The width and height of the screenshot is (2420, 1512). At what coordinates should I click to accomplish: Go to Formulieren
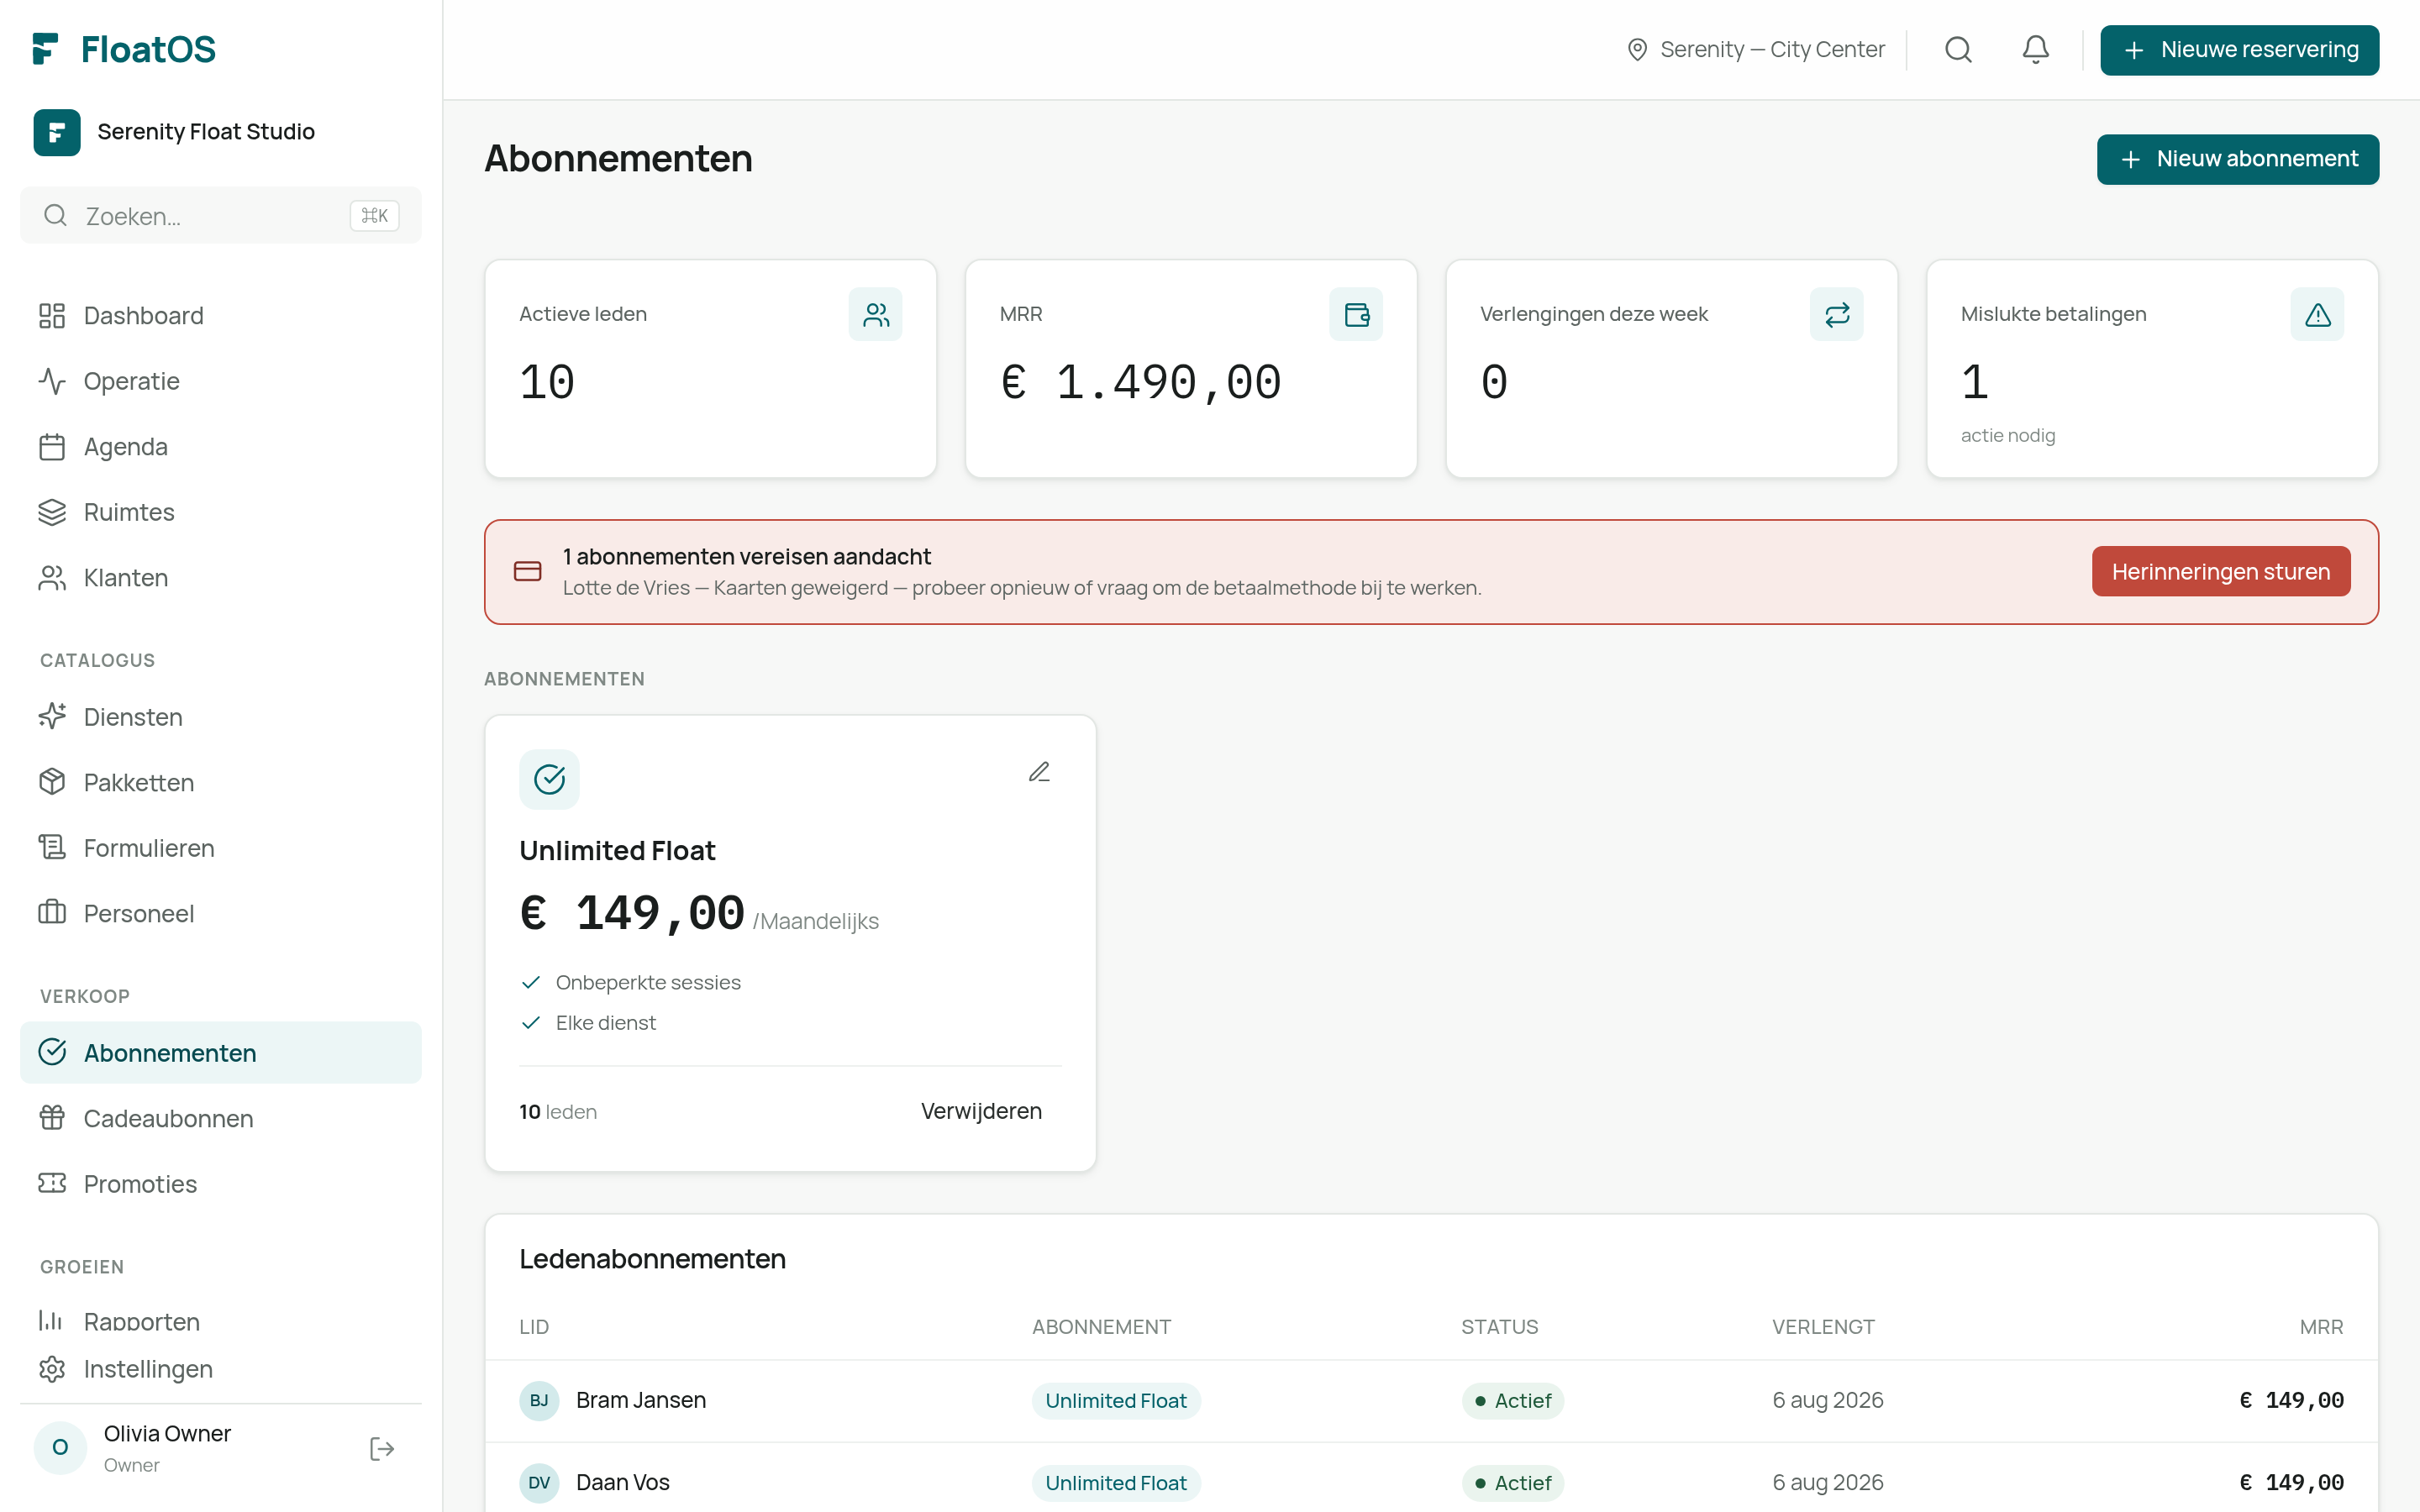point(221,848)
